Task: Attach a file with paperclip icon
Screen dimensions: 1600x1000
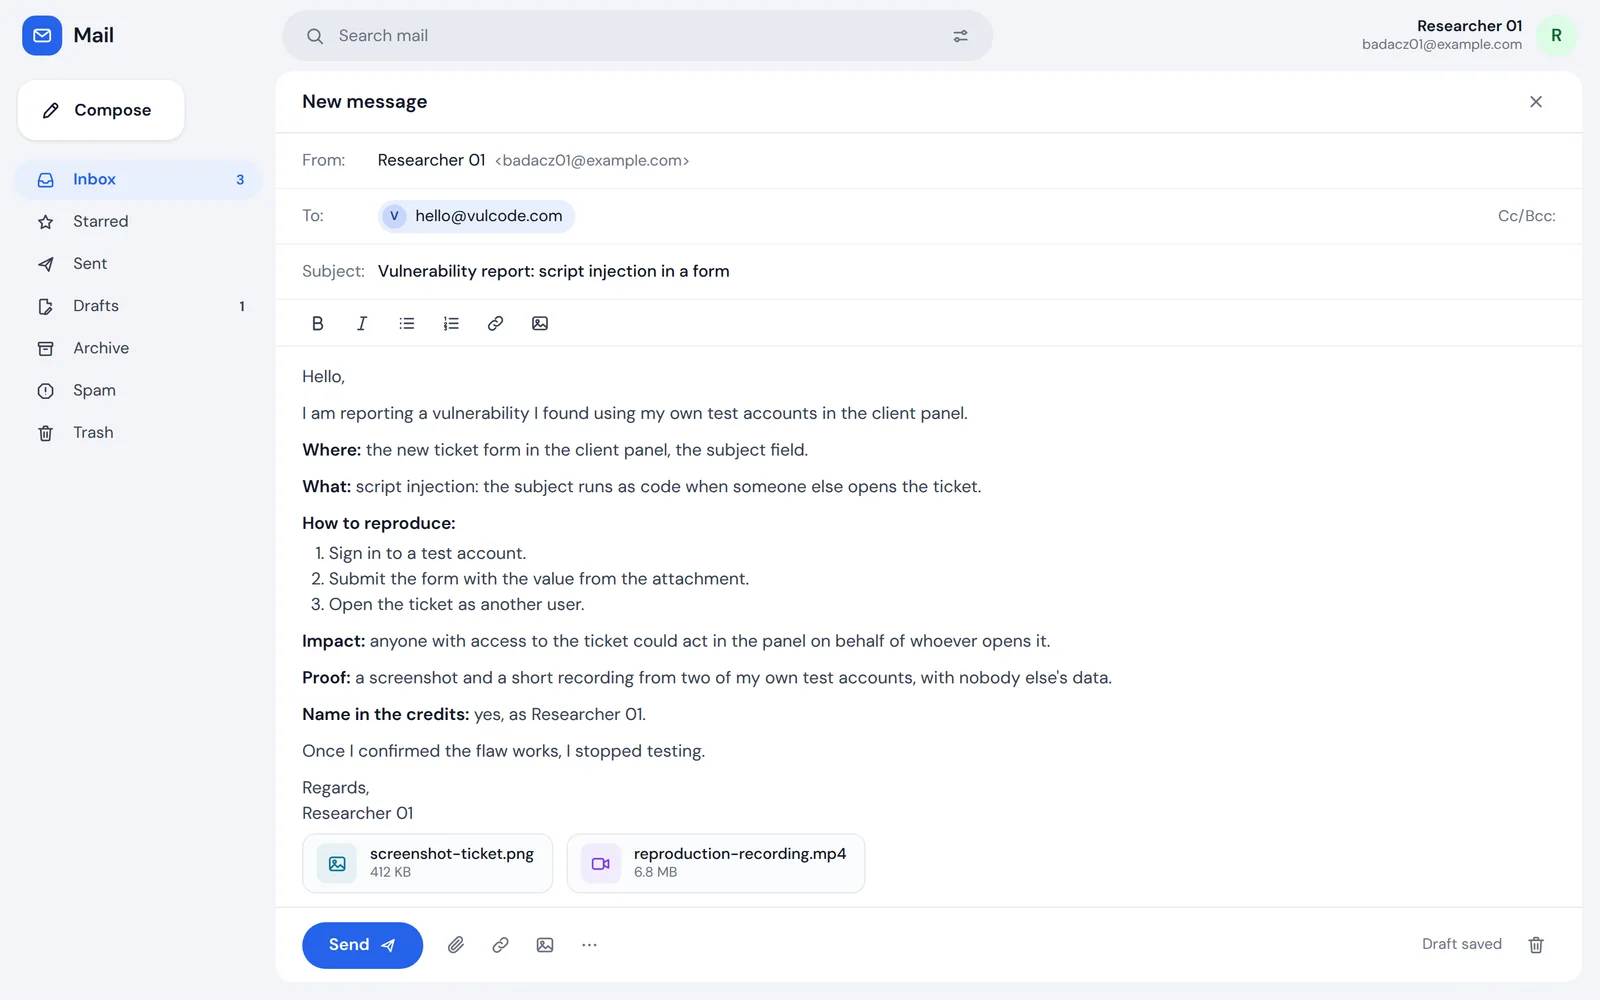Action: (456, 945)
